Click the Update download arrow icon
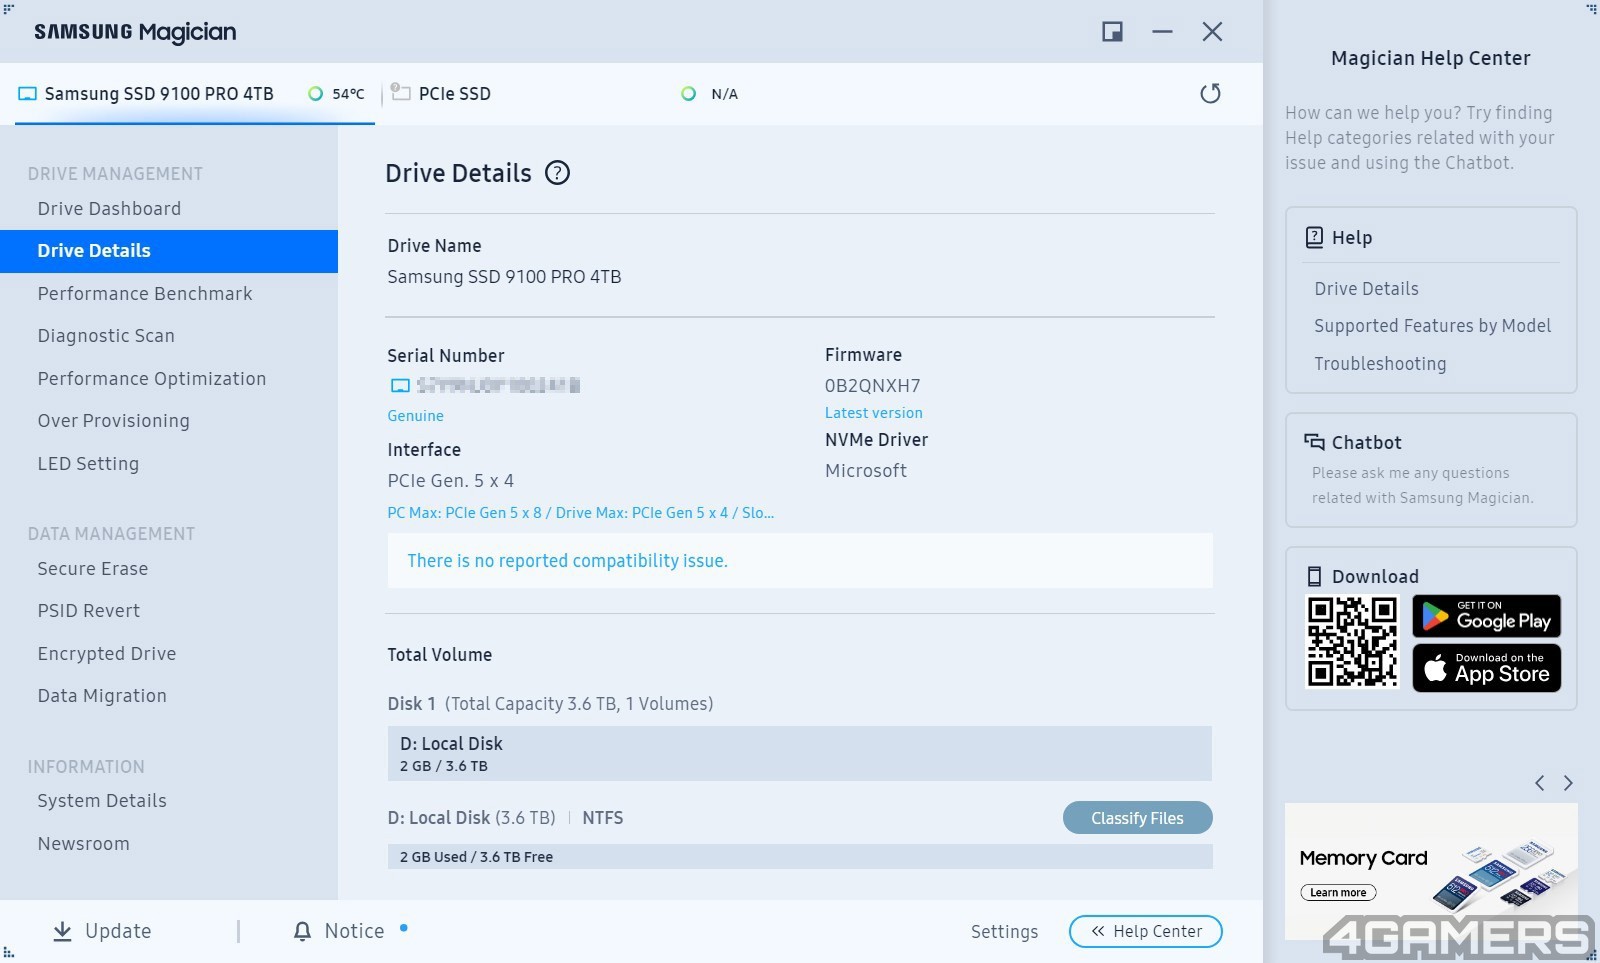The width and height of the screenshot is (1600, 963). (62, 931)
